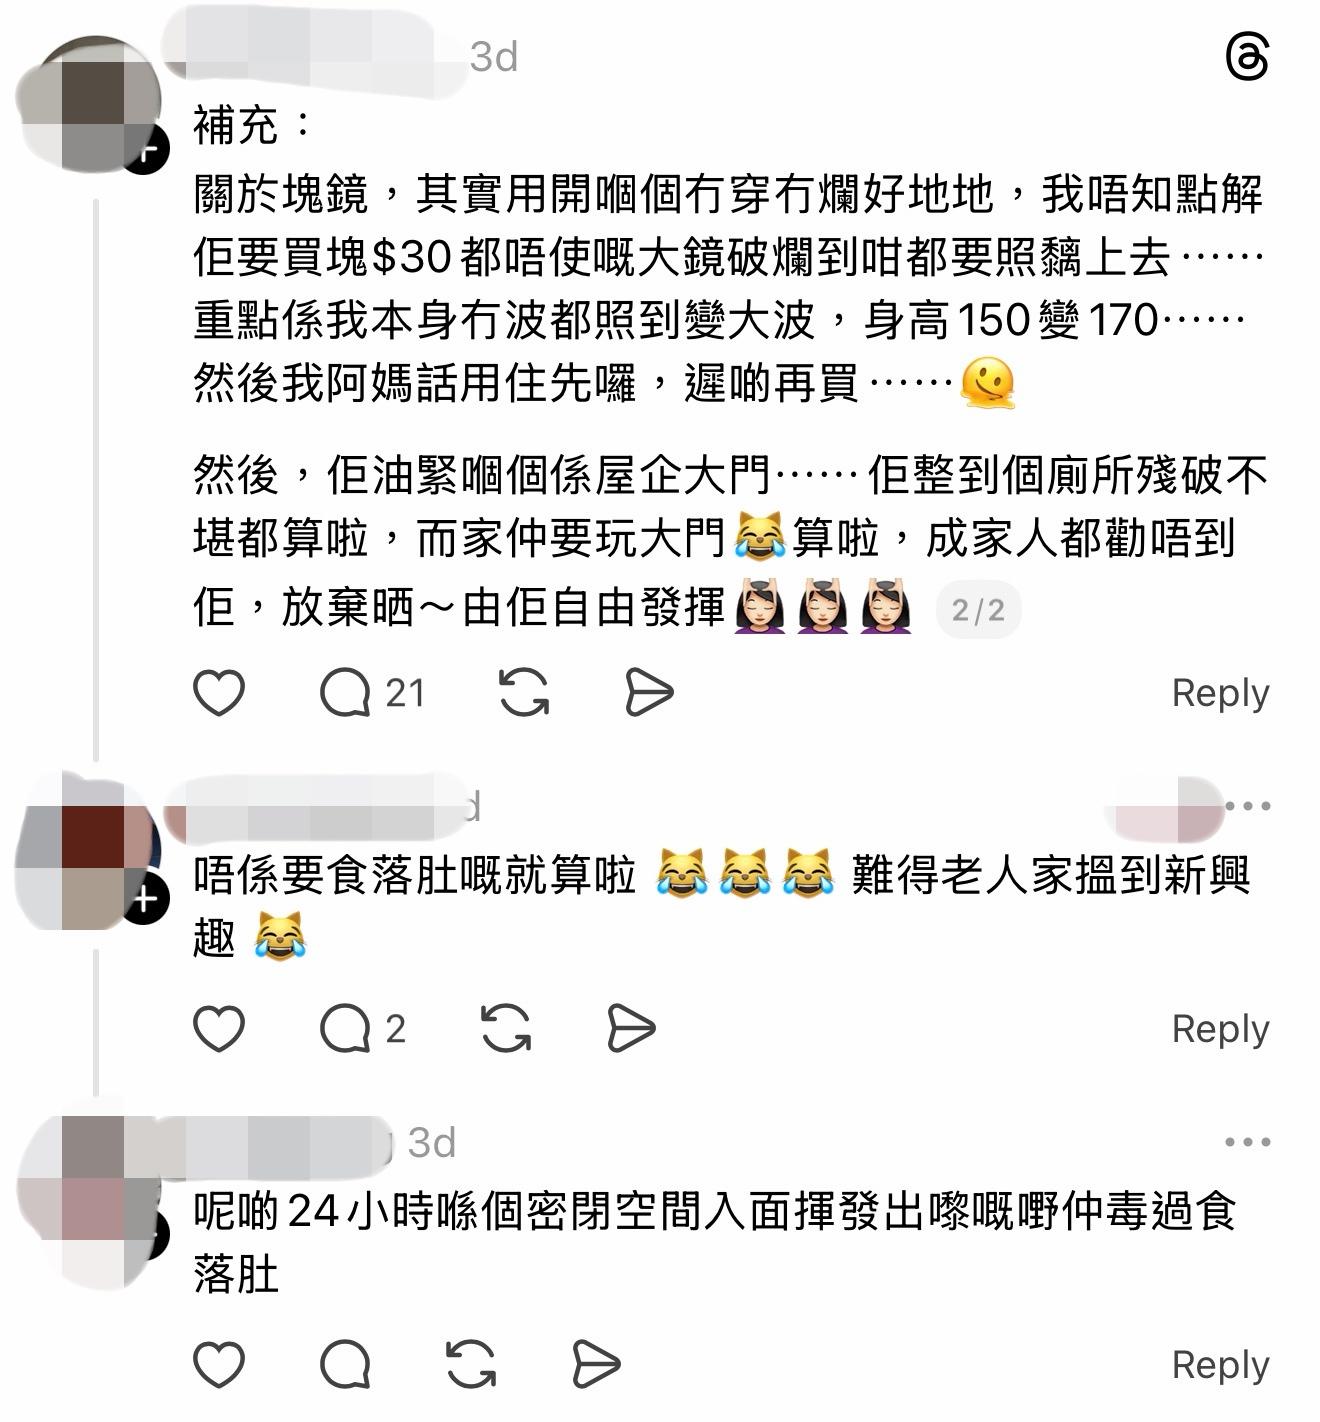Share the third comment with send icon

point(596,1365)
